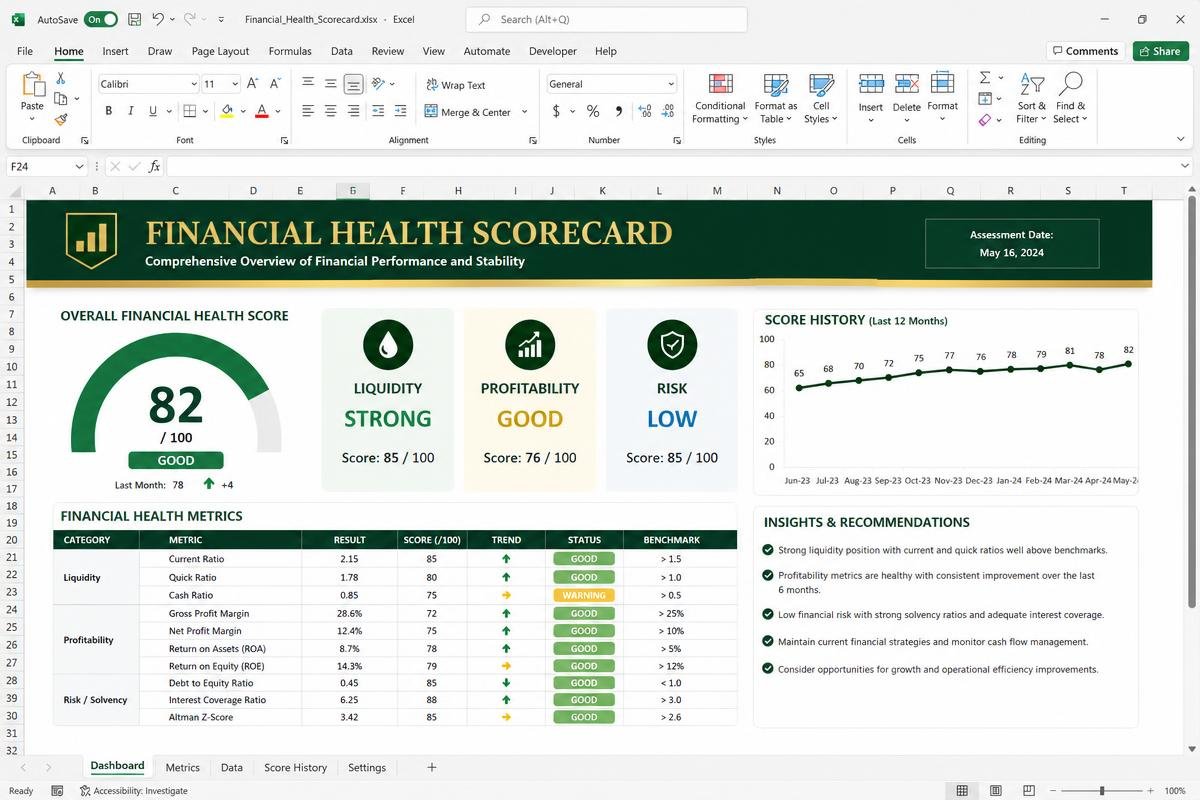This screenshot has height=800, width=1200.
Task: Click the Paste clipboard icon
Action: point(33,85)
